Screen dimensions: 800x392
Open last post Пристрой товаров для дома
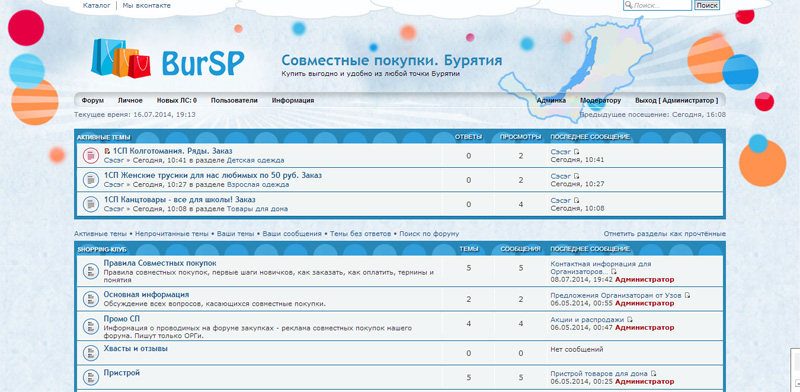point(599,374)
